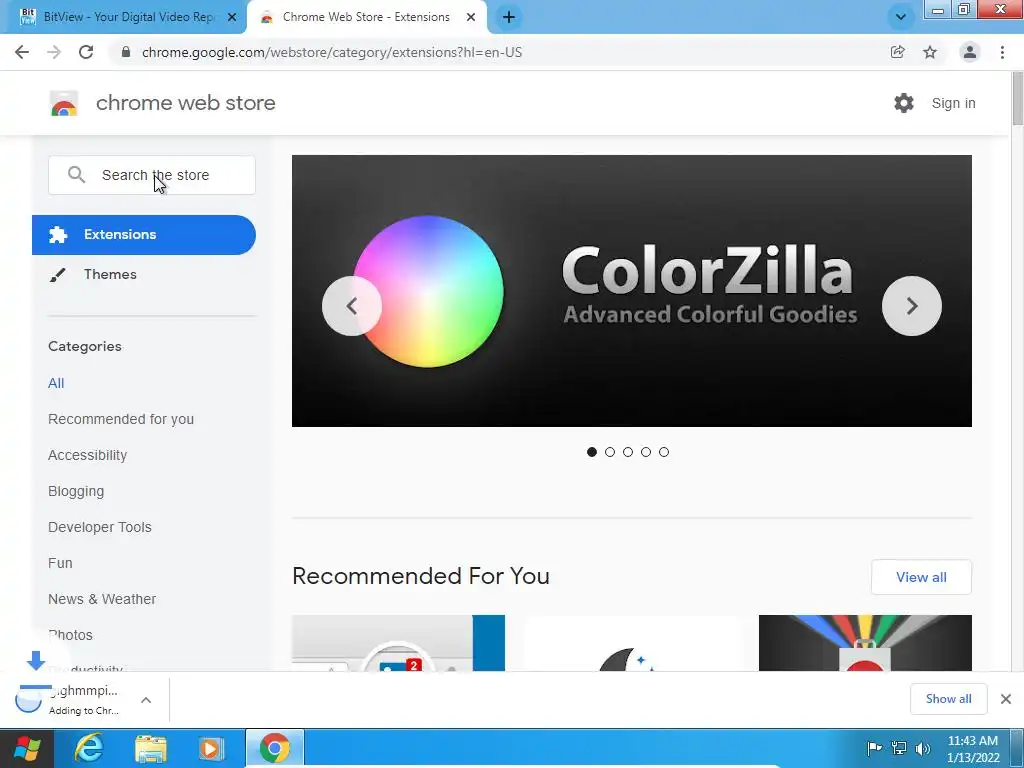Launch Internet Explorer from taskbar
Screen dimensions: 1024x768
click(89, 748)
